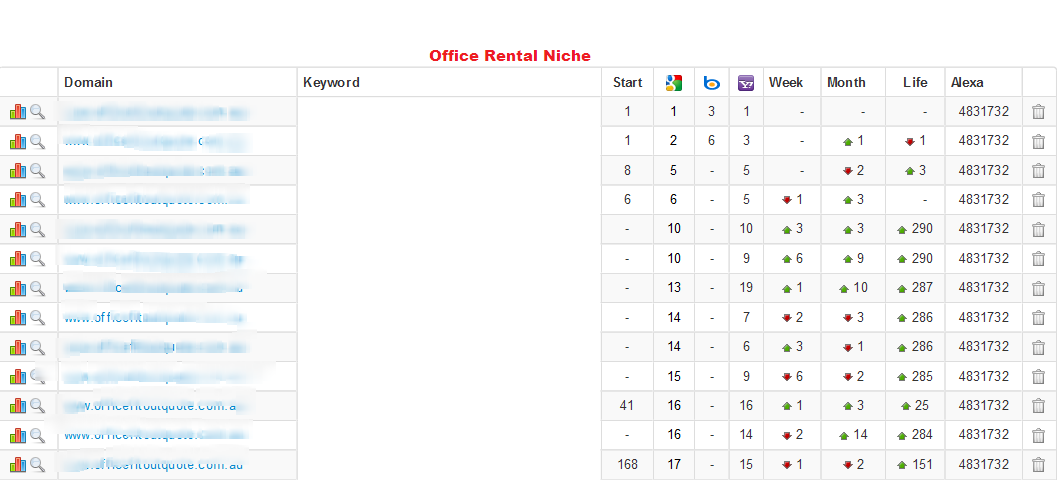Open the chart icon for the Start 41 row
Image resolution: width=1057 pixels, height=480 pixels.
(x=18, y=406)
